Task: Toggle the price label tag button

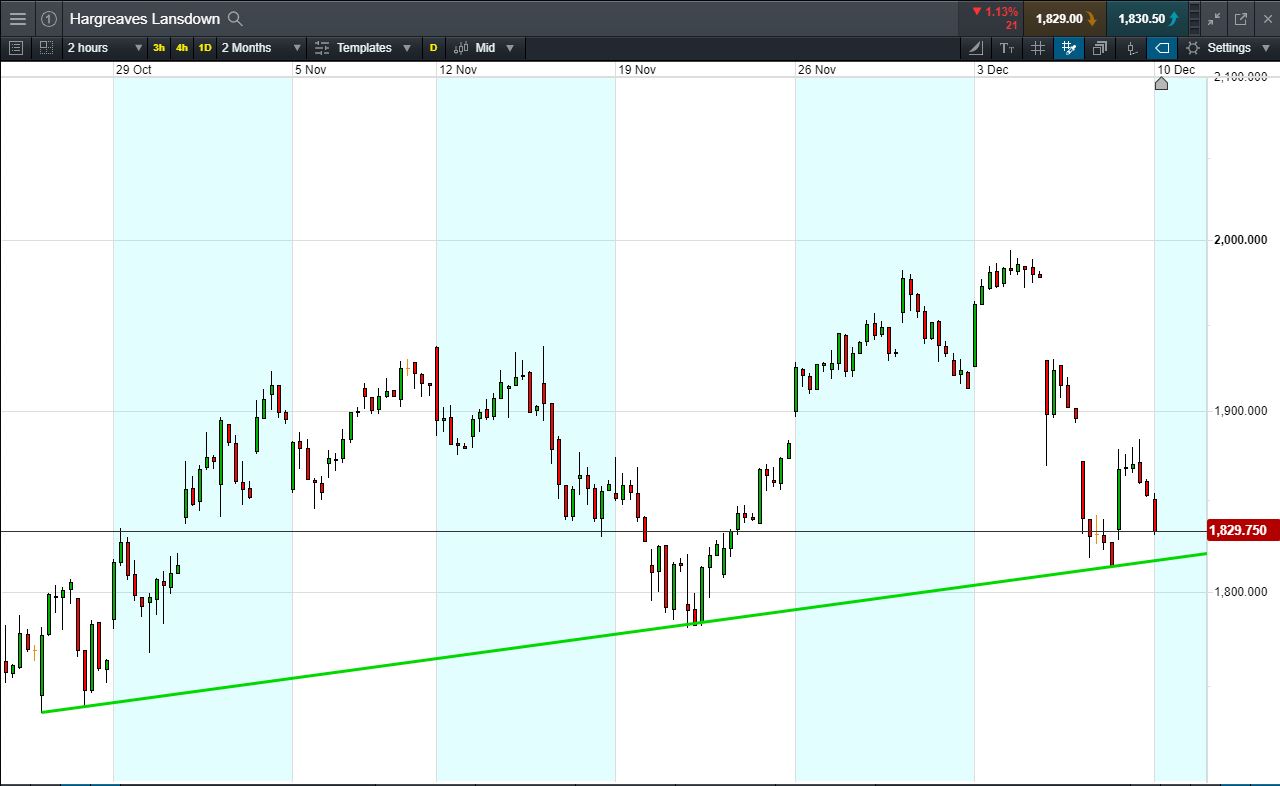Action: click(1162, 48)
